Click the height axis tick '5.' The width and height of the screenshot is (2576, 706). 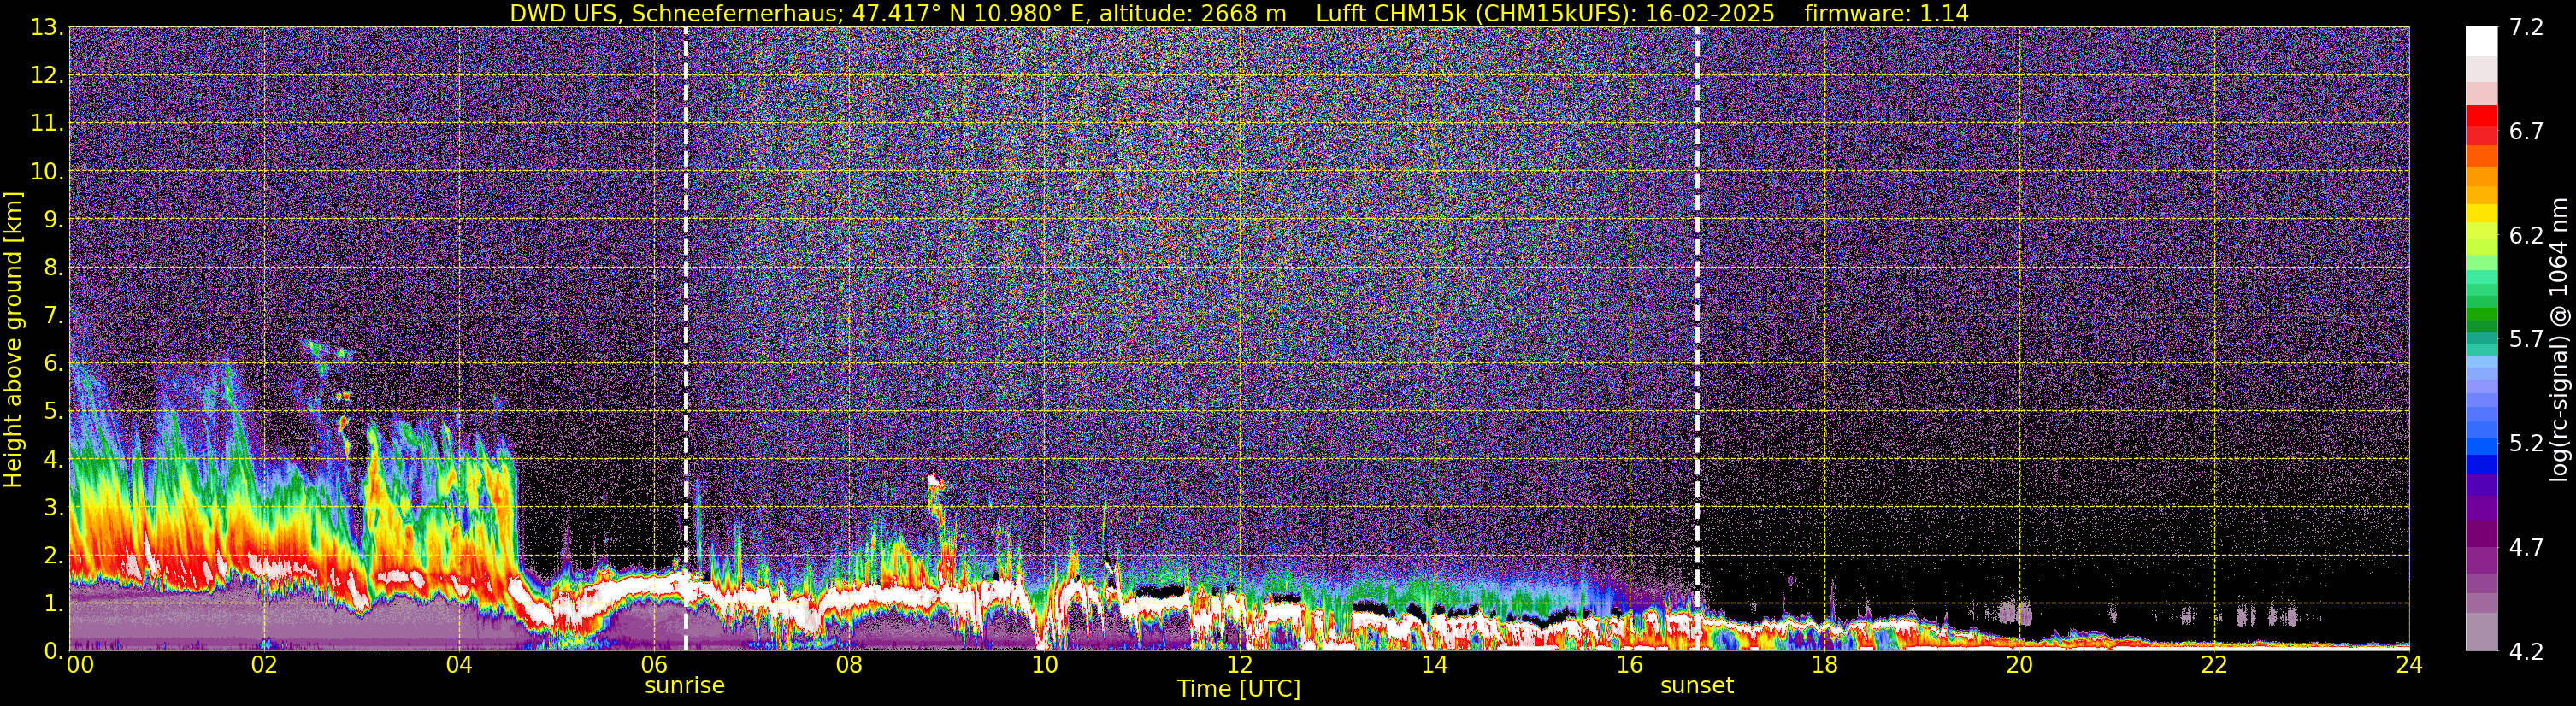point(54,412)
